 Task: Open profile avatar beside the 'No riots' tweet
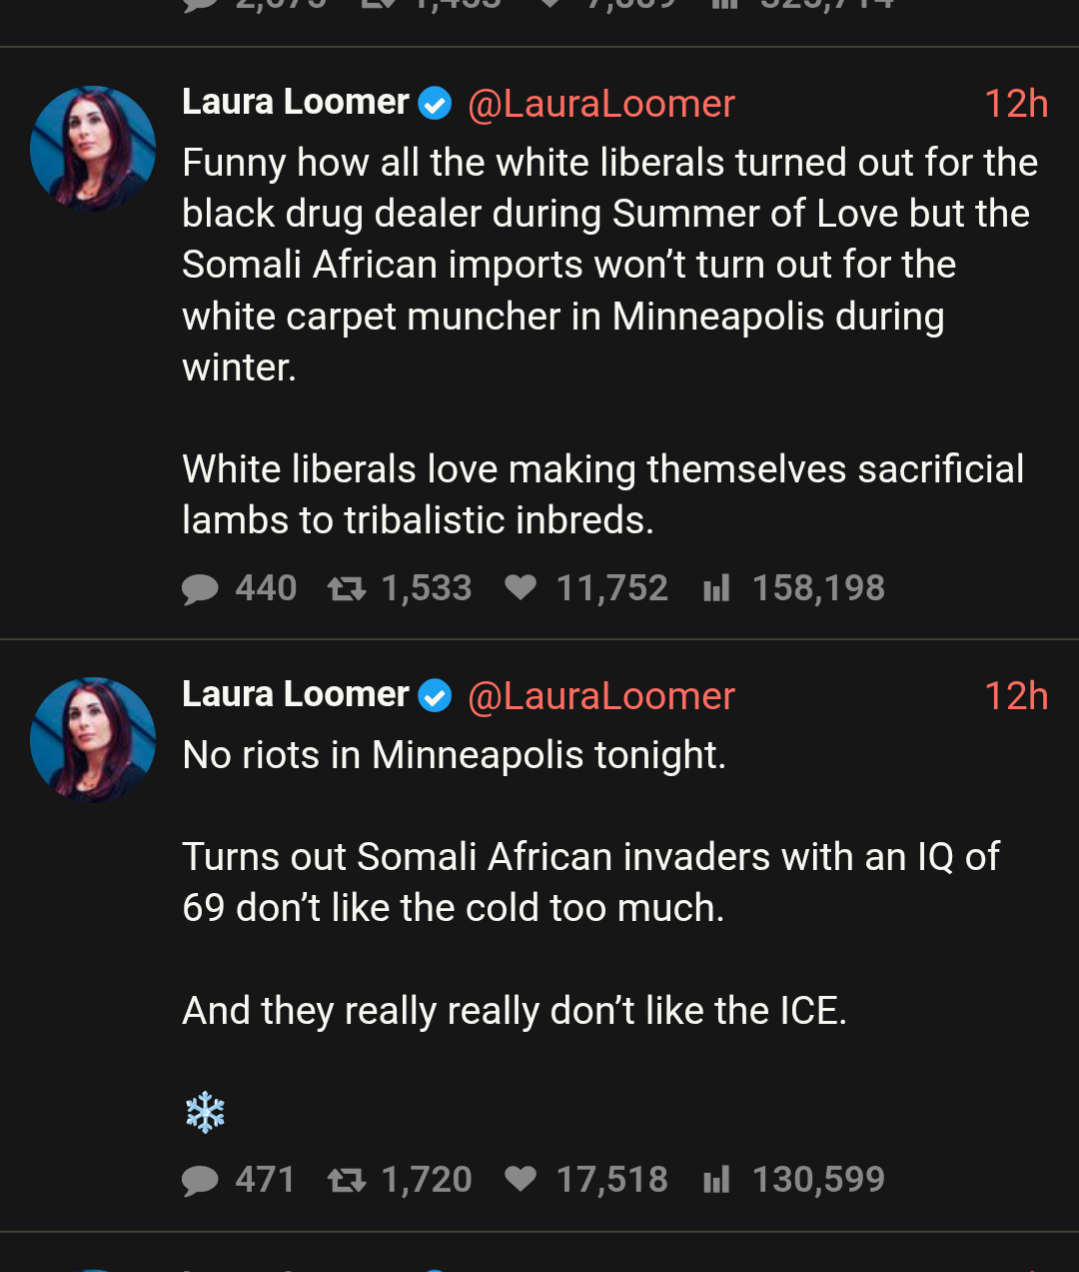coord(93,740)
